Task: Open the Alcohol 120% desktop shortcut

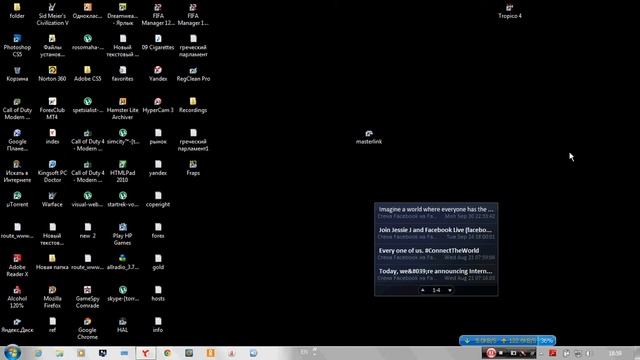Action: pyautogui.click(x=17, y=297)
